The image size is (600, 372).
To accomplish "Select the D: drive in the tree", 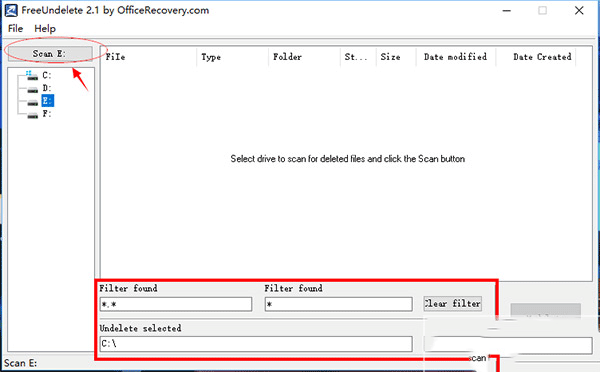I will pyautogui.click(x=47, y=88).
